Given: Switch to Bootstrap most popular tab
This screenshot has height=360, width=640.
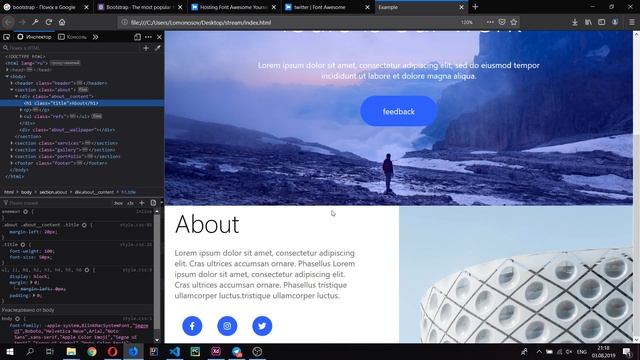Looking at the screenshot, I should 140,7.
